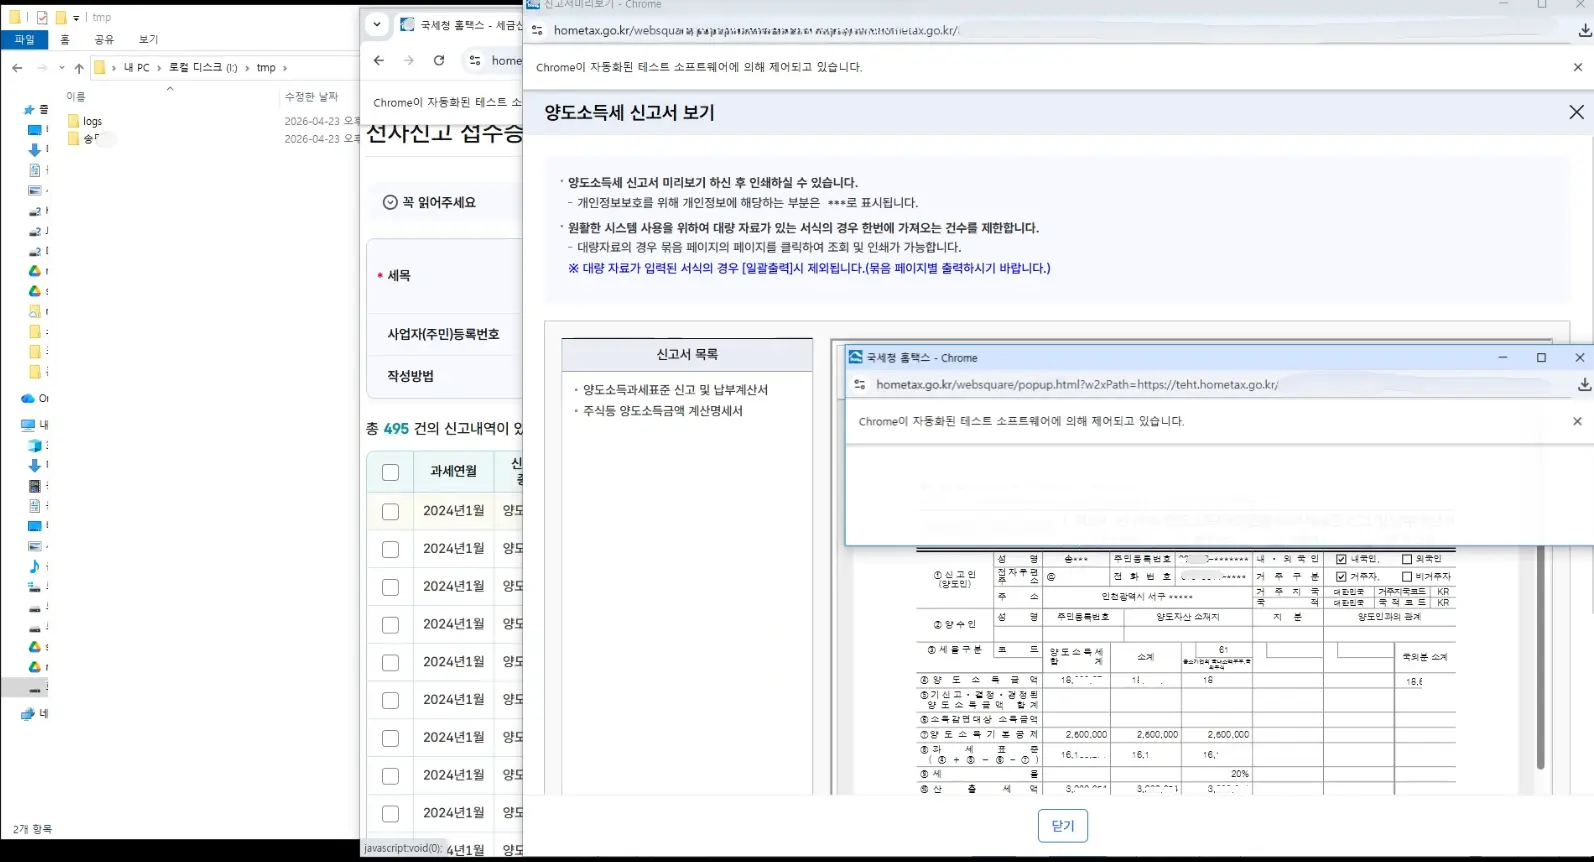Image resolution: width=1594 pixels, height=862 pixels.
Task: Select the 국세청 홈택스 browser tab
Action: pyautogui.click(x=460, y=25)
